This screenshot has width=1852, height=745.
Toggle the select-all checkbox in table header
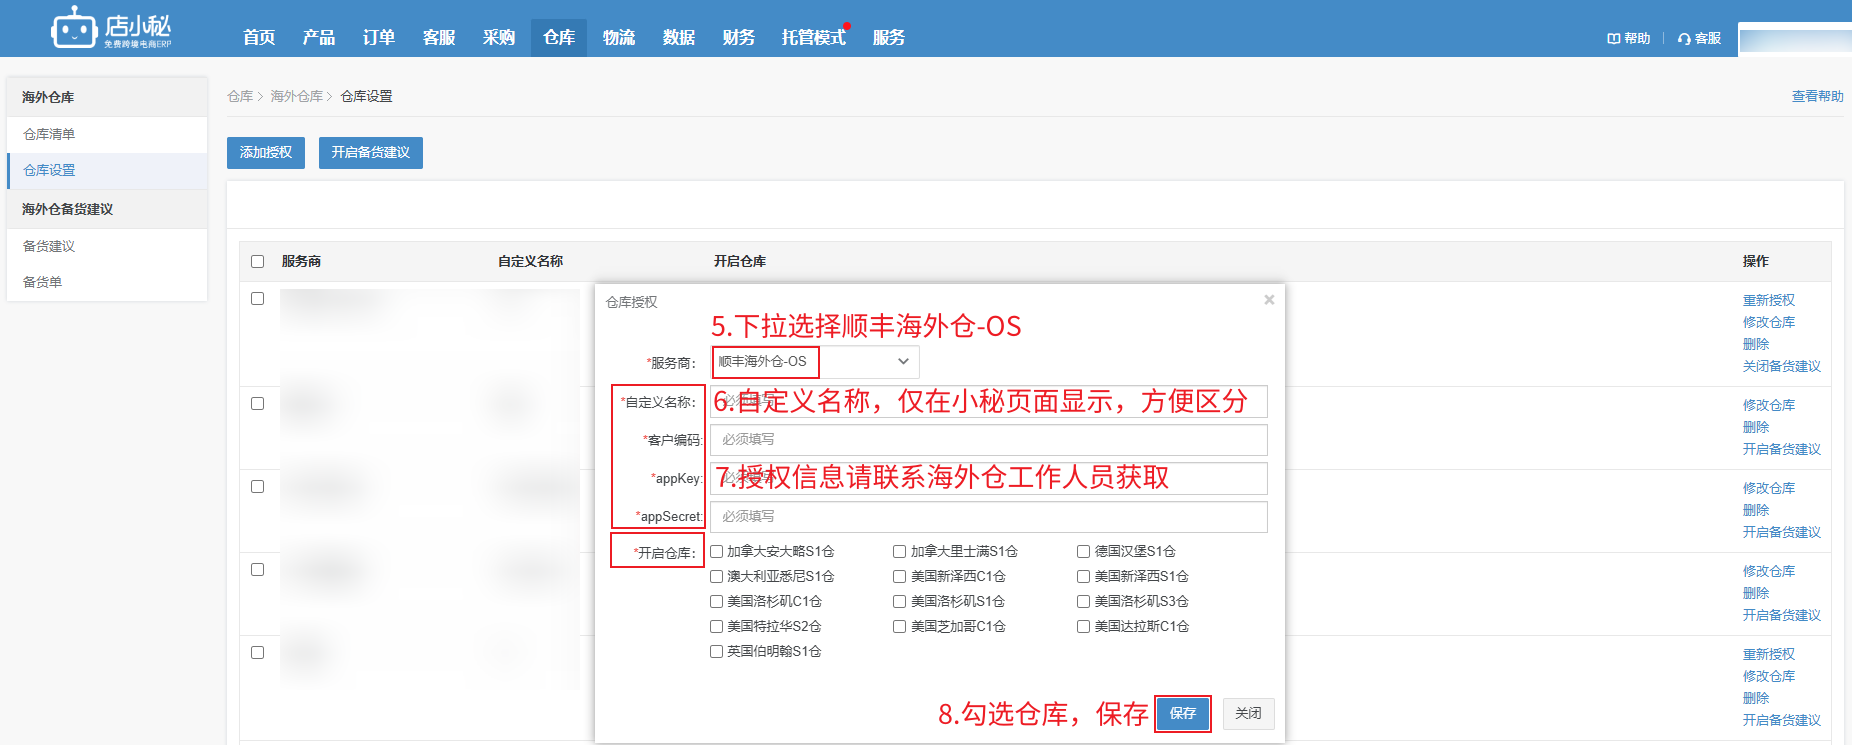click(x=257, y=261)
